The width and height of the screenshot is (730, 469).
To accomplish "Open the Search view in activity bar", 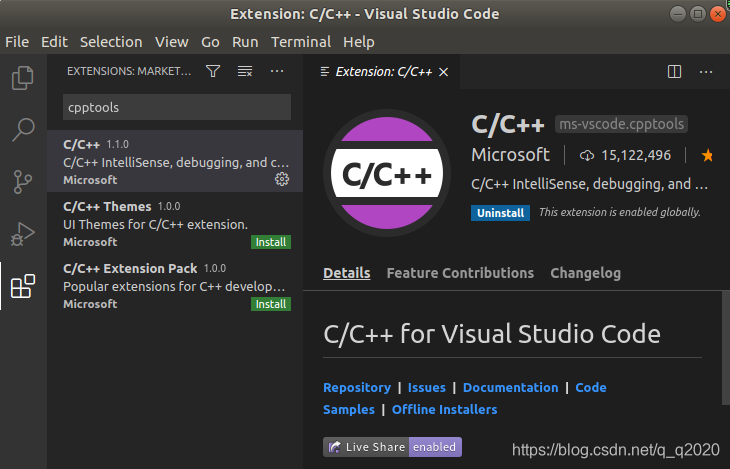I will [22, 129].
